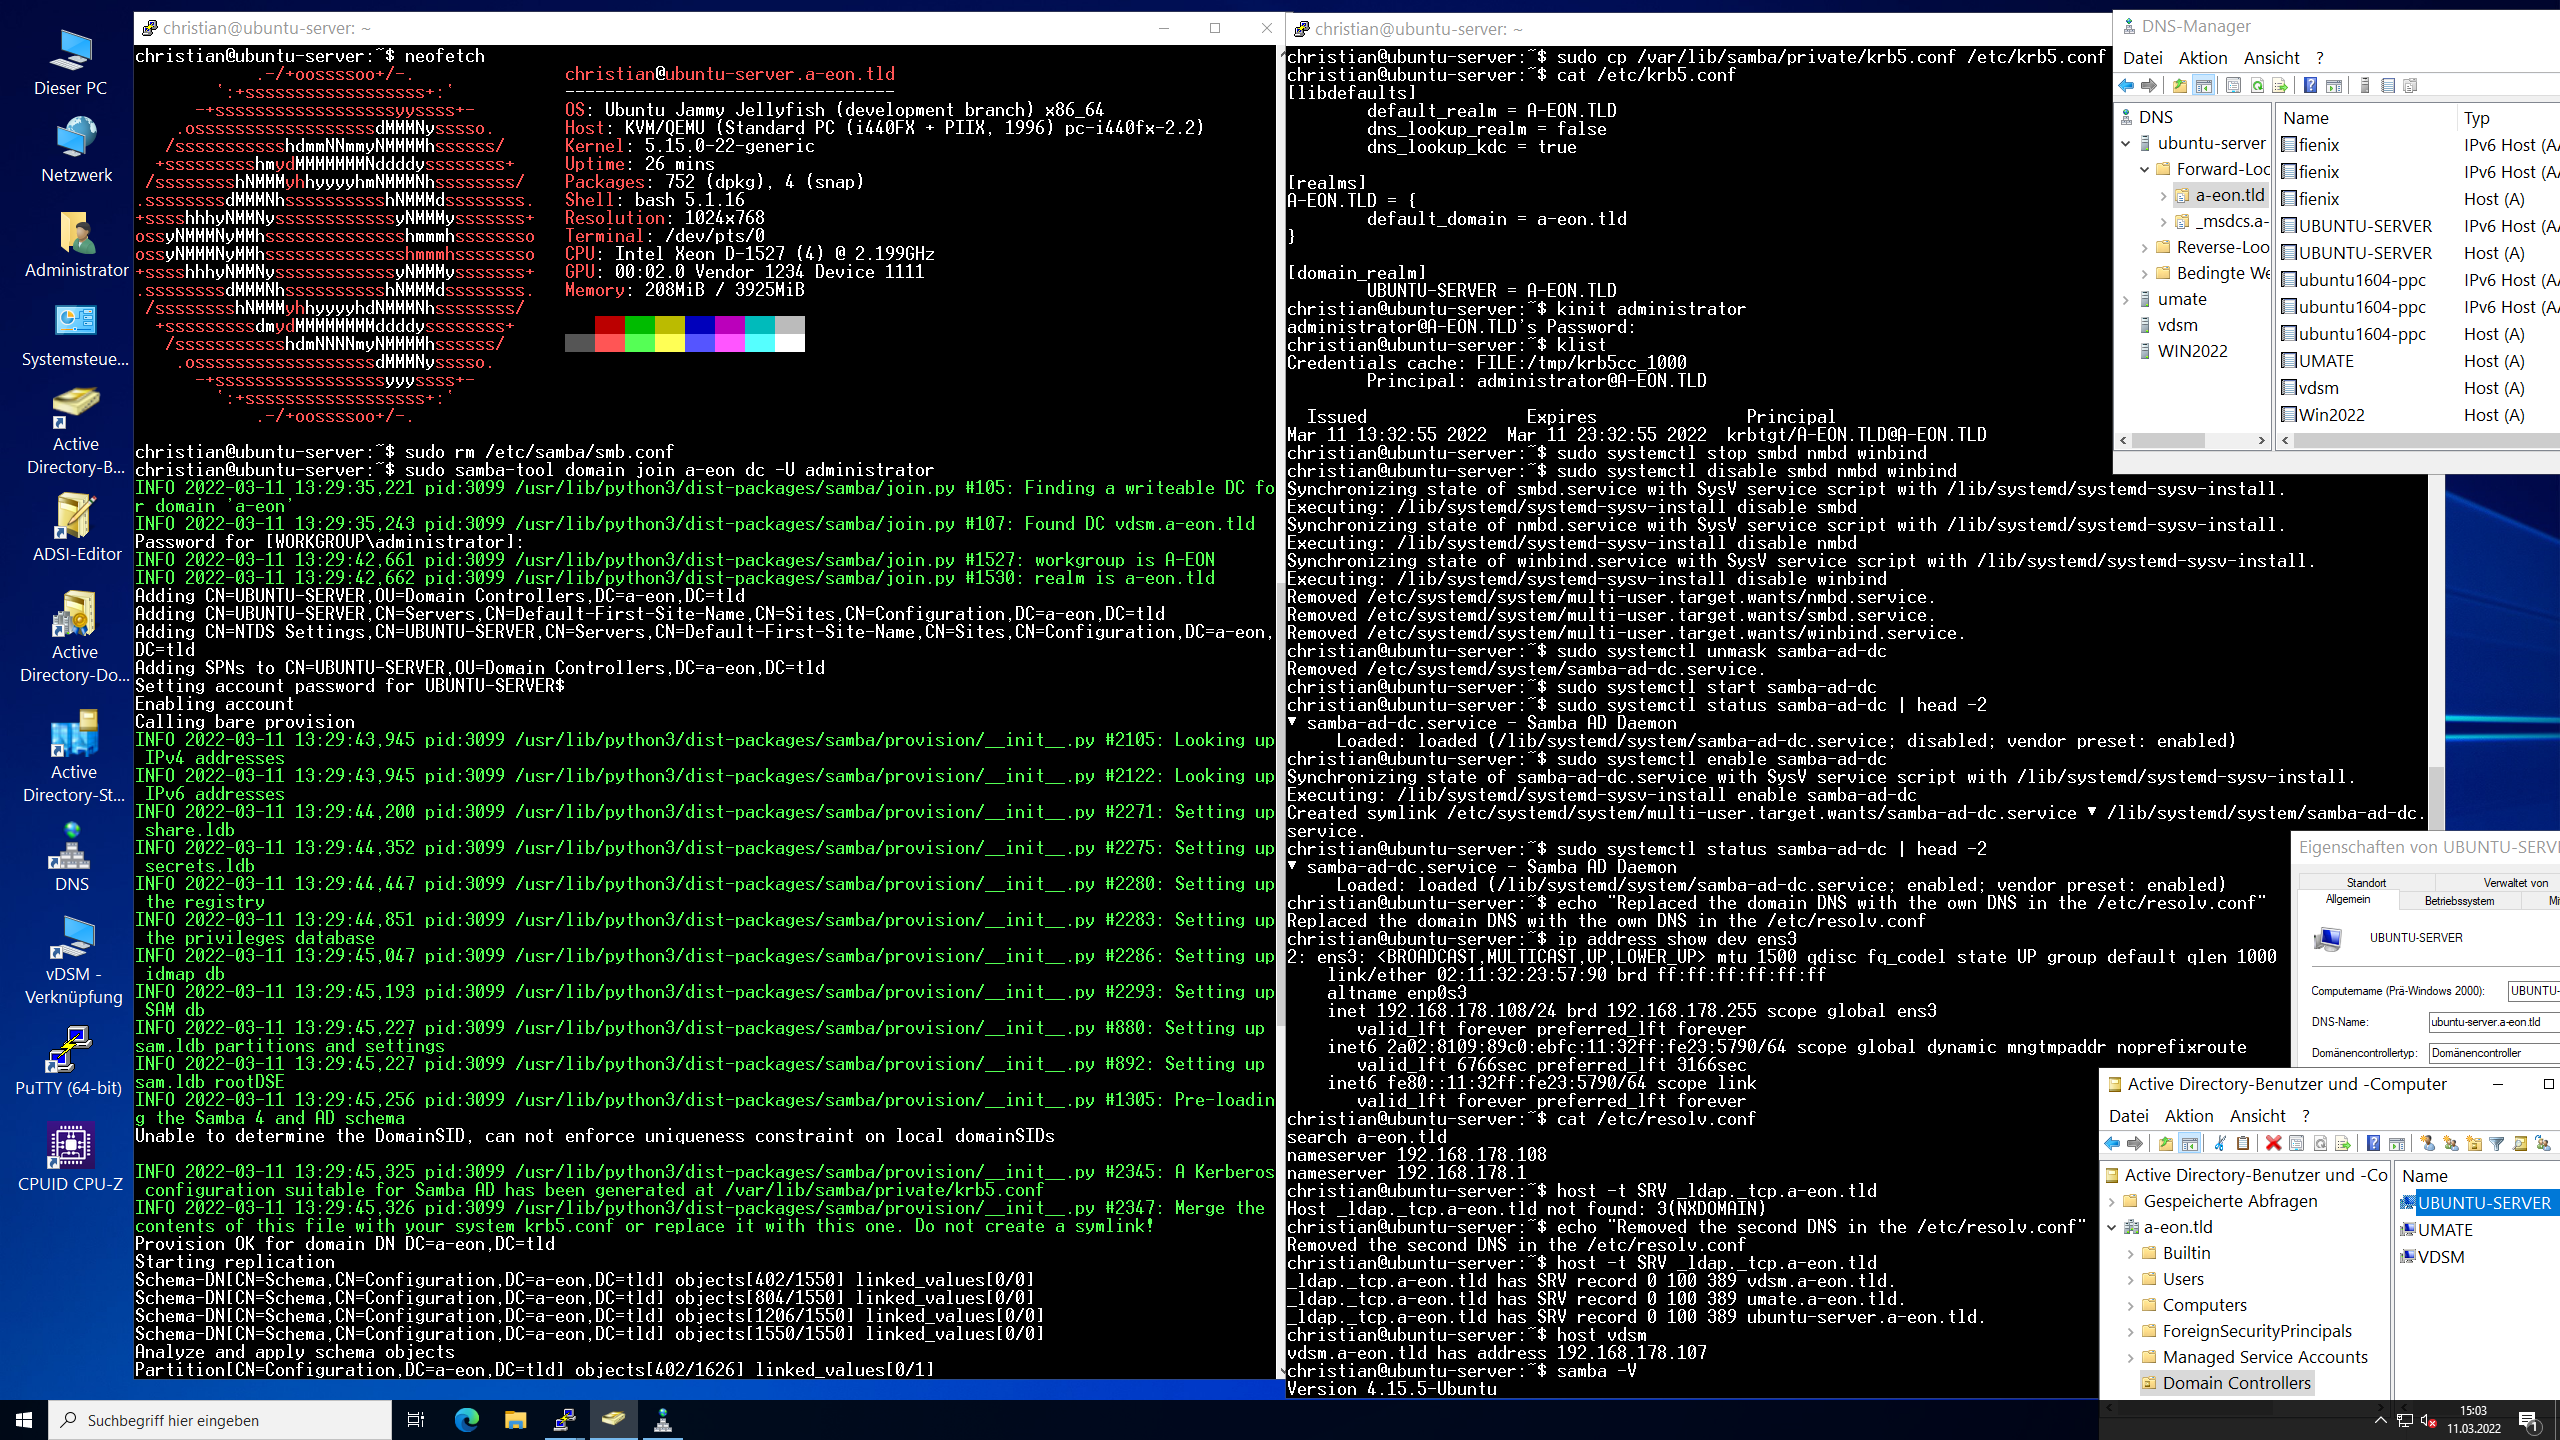Launch CPUID CPU-Z desktop shortcut
Image resolution: width=2560 pixels, height=1440 pixels.
(x=70, y=1158)
